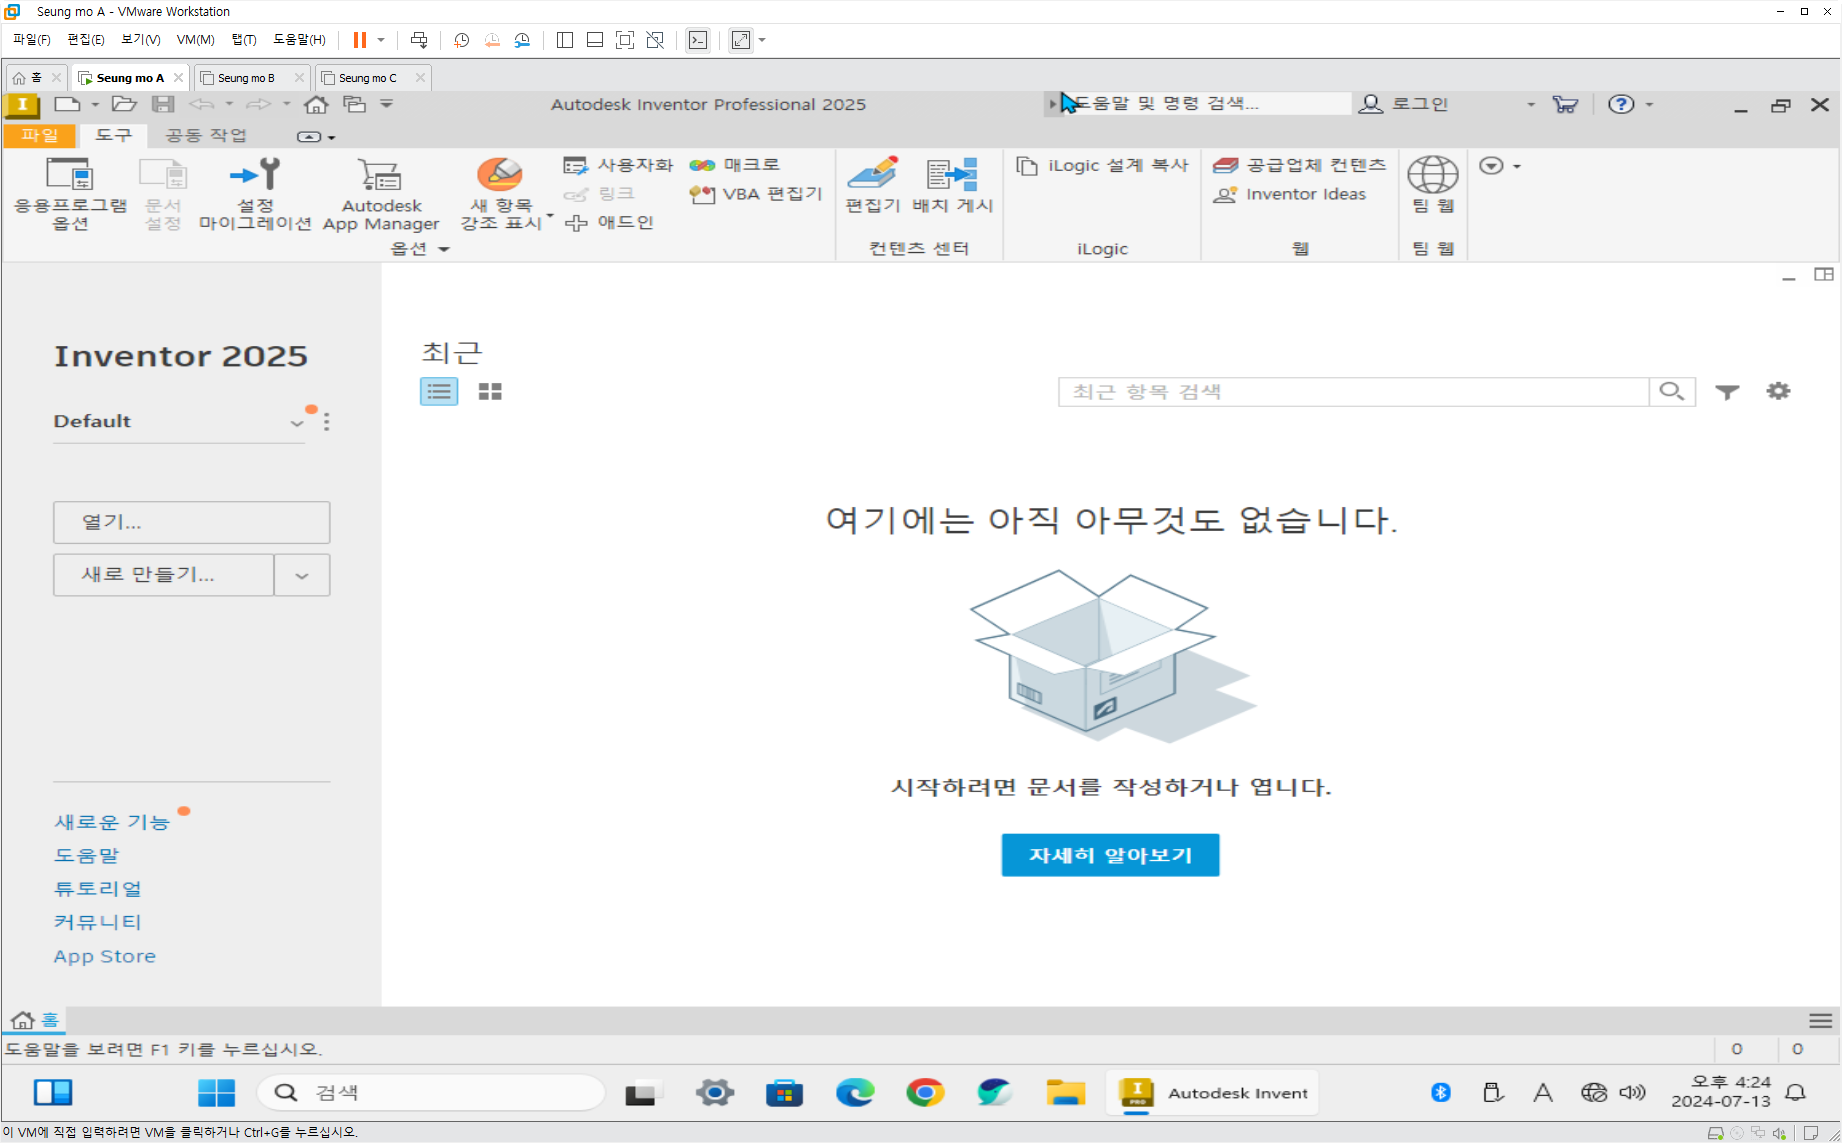Viewport: 1842px width, 1143px height.
Task: Open the filter funnel for recent items
Action: coord(1727,392)
